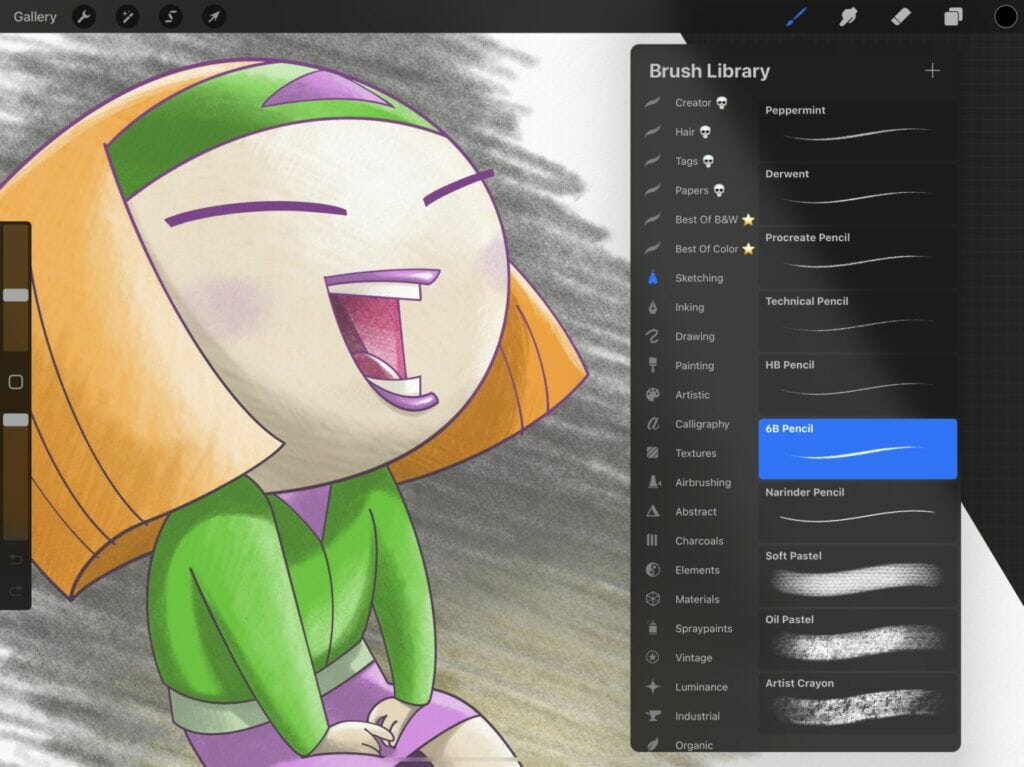Viewport: 1024px width, 767px height.
Task: Tap the brush size slider handle
Action: 16,295
